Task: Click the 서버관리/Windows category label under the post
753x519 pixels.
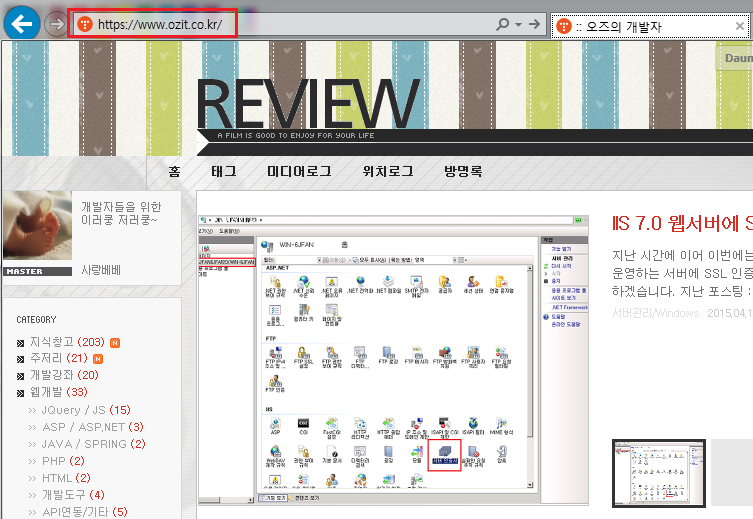Action: (656, 313)
